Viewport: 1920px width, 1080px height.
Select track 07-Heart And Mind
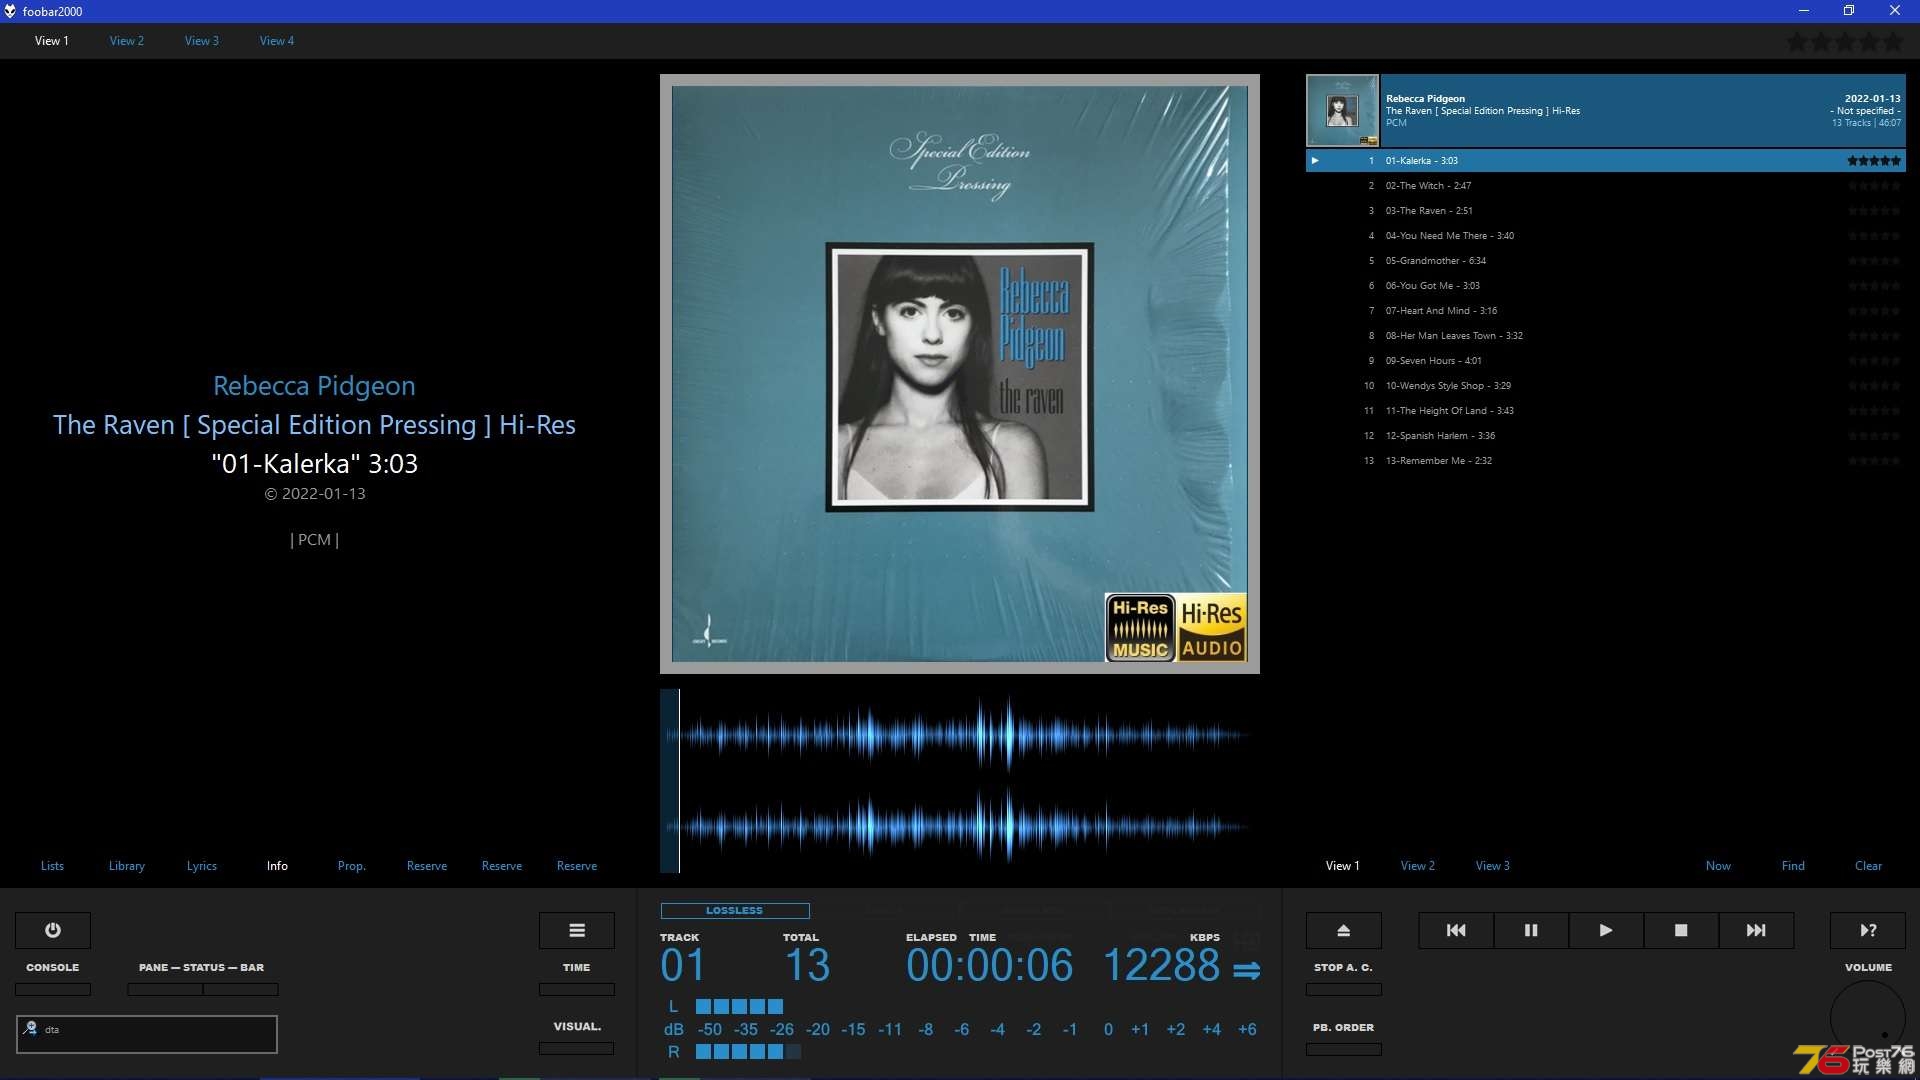point(1606,310)
